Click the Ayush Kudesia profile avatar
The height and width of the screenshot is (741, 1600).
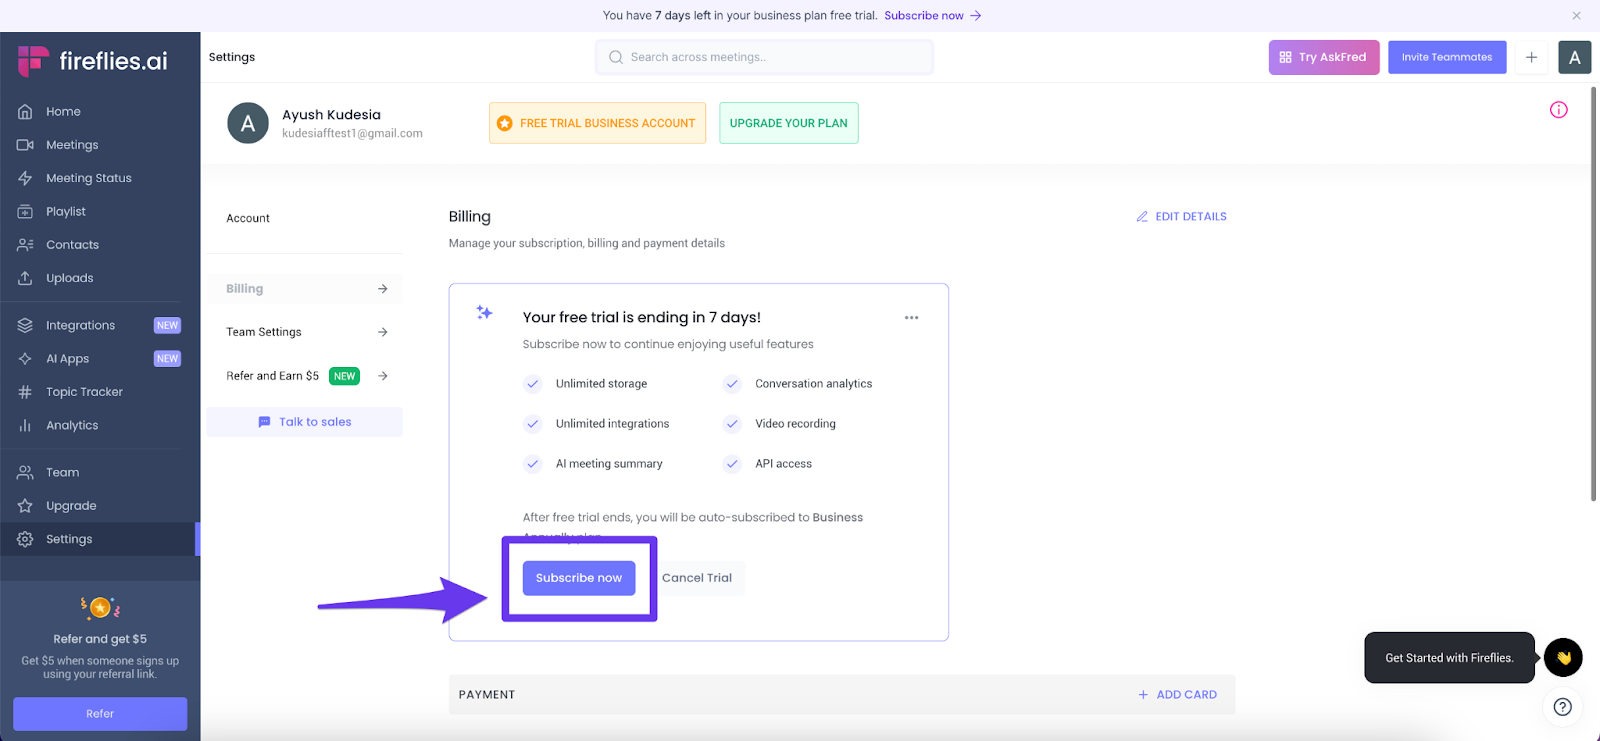pyautogui.click(x=248, y=123)
